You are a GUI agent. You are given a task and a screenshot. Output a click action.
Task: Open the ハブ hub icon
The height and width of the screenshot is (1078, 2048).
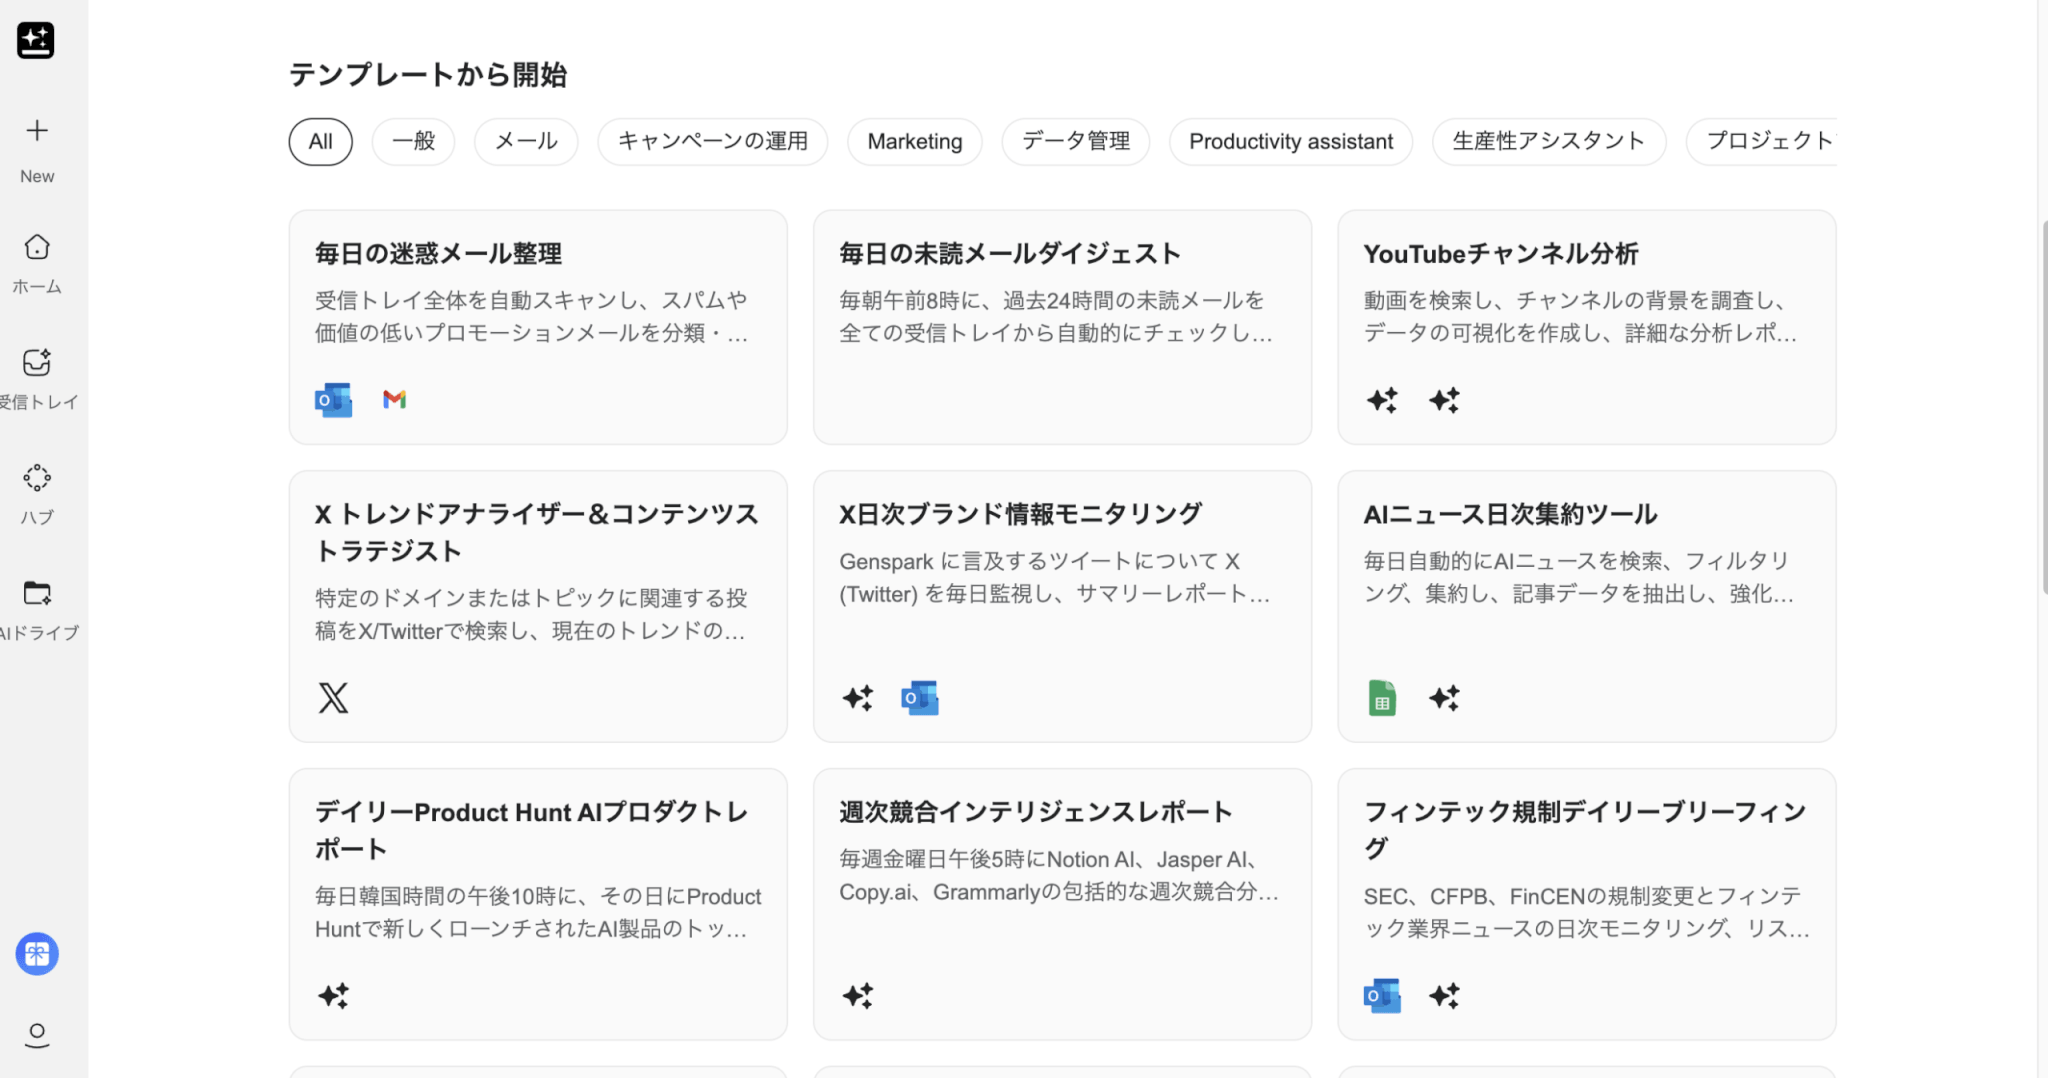[37, 478]
